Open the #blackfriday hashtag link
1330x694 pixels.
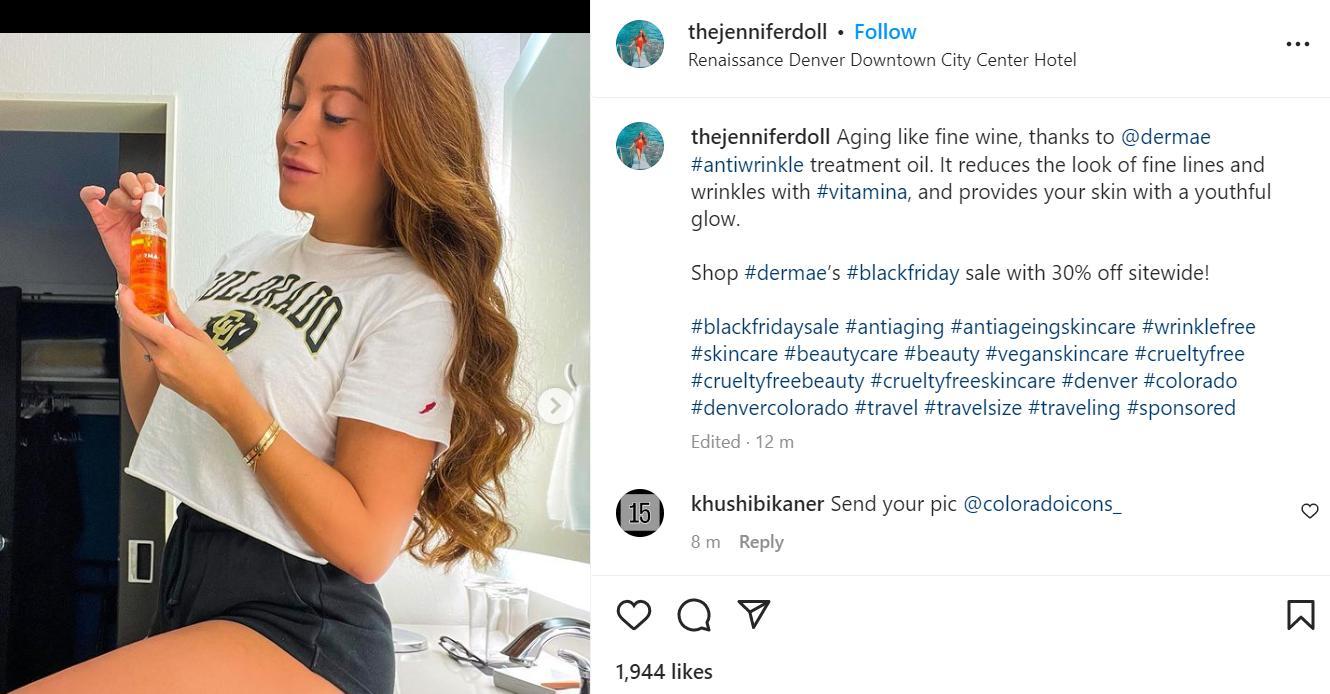click(902, 273)
